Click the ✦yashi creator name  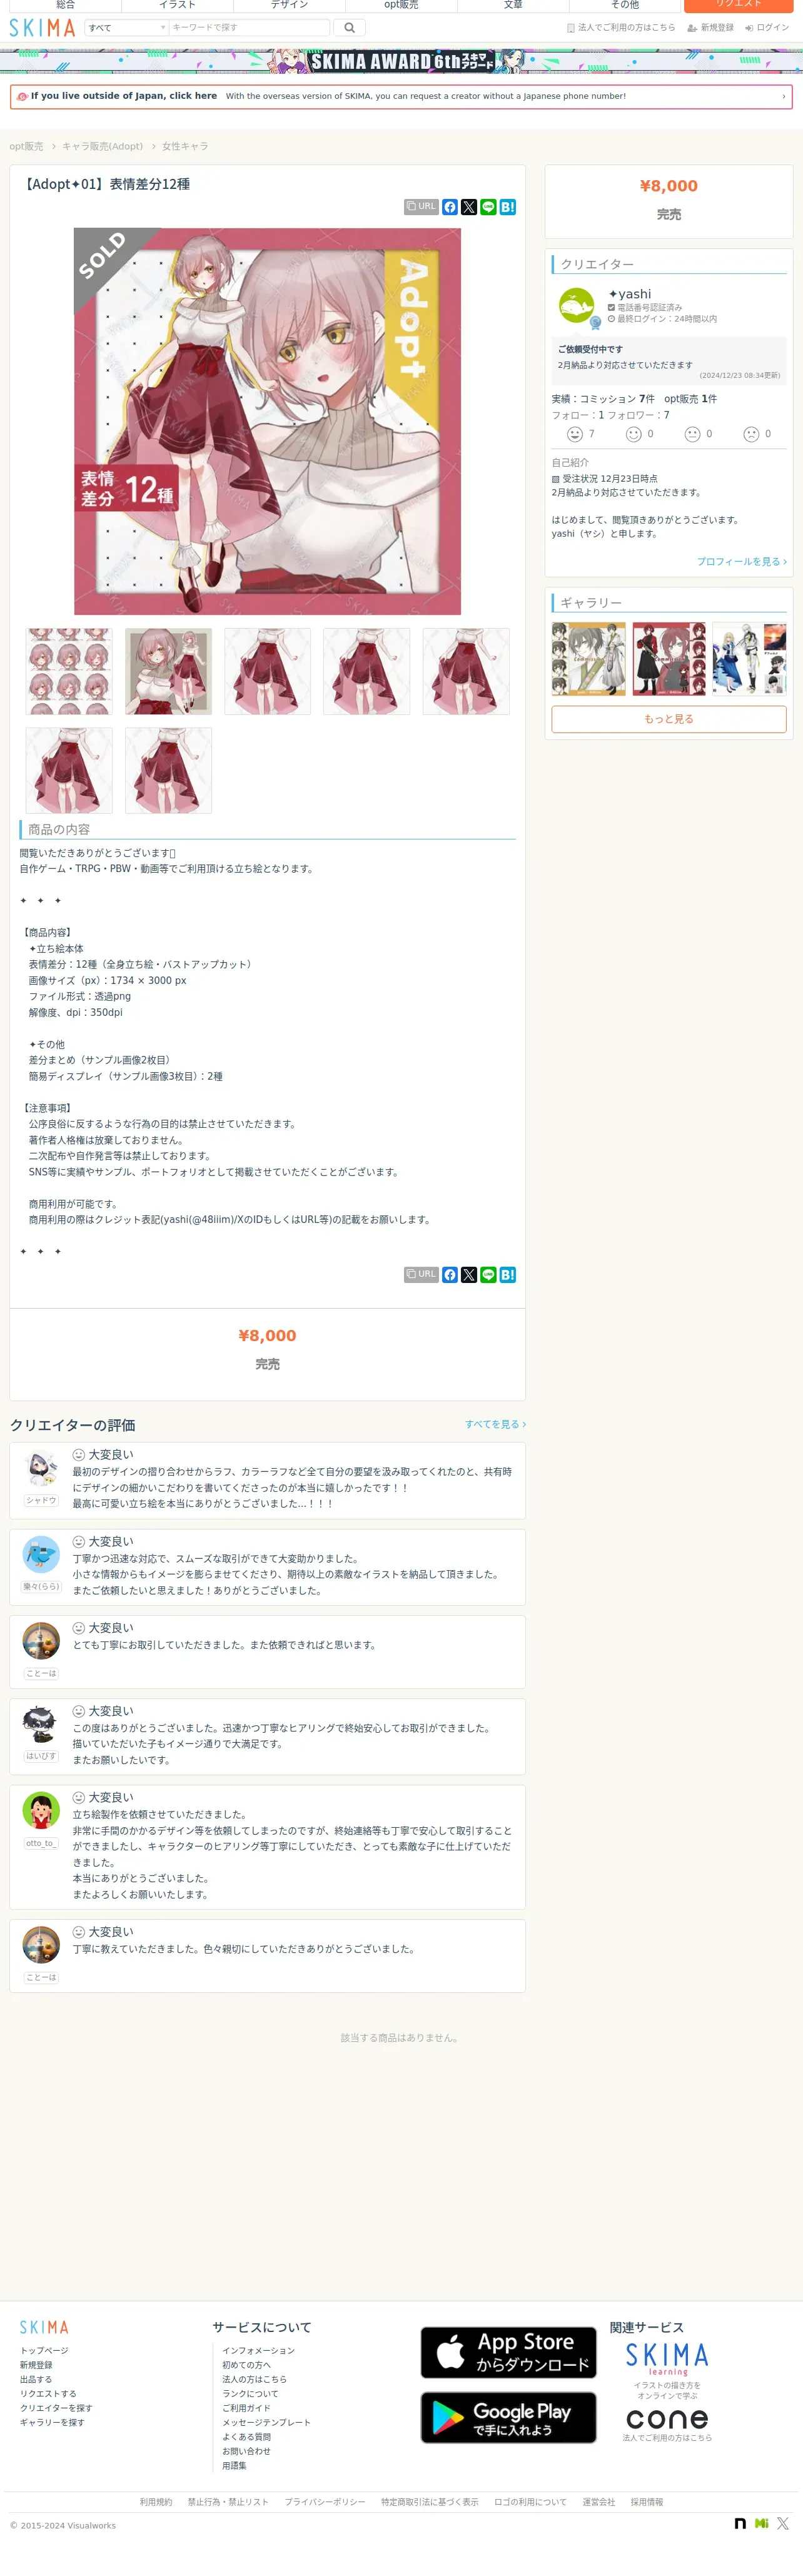click(x=630, y=294)
